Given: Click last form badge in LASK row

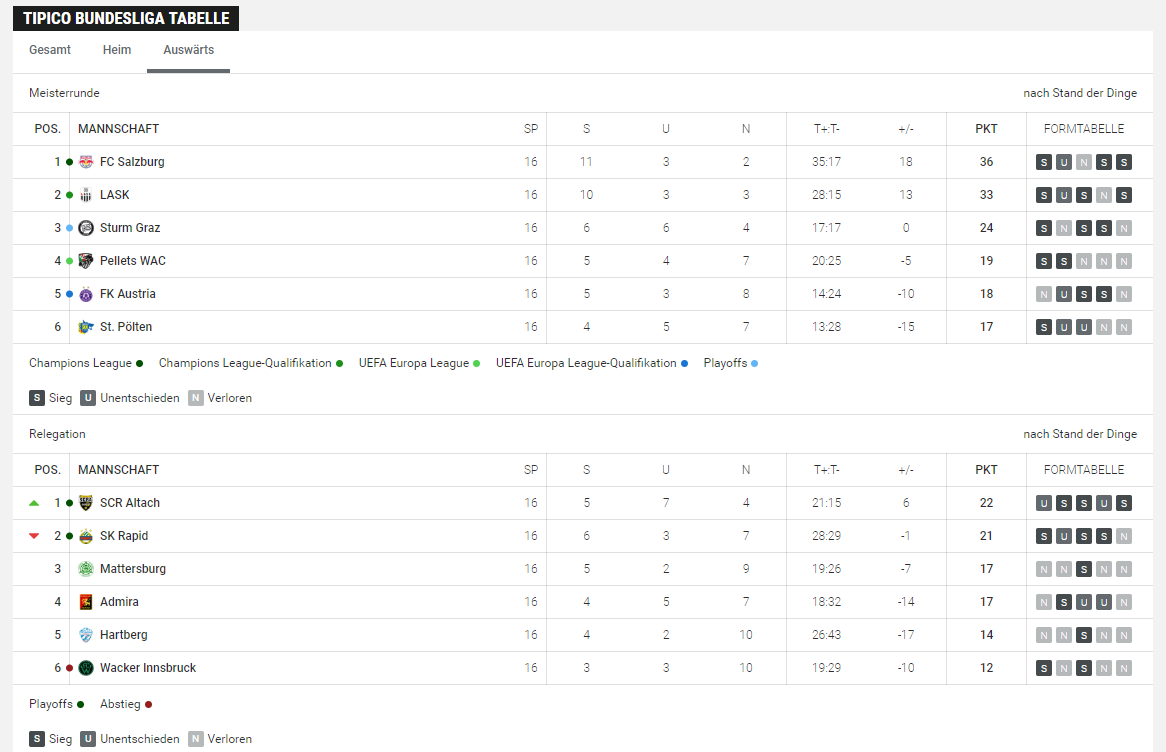Looking at the screenshot, I should [x=1124, y=195].
